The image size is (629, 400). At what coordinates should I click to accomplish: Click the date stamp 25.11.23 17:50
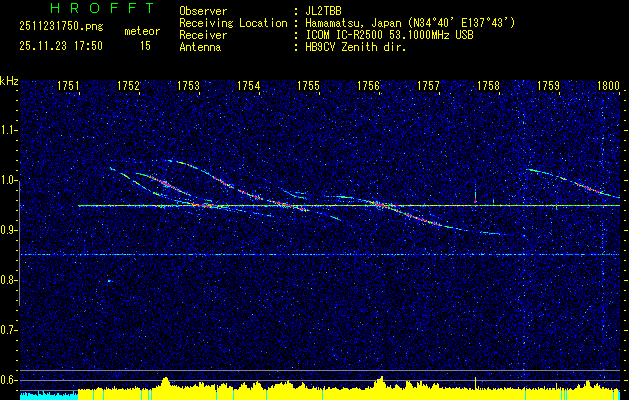pyautogui.click(x=61, y=46)
